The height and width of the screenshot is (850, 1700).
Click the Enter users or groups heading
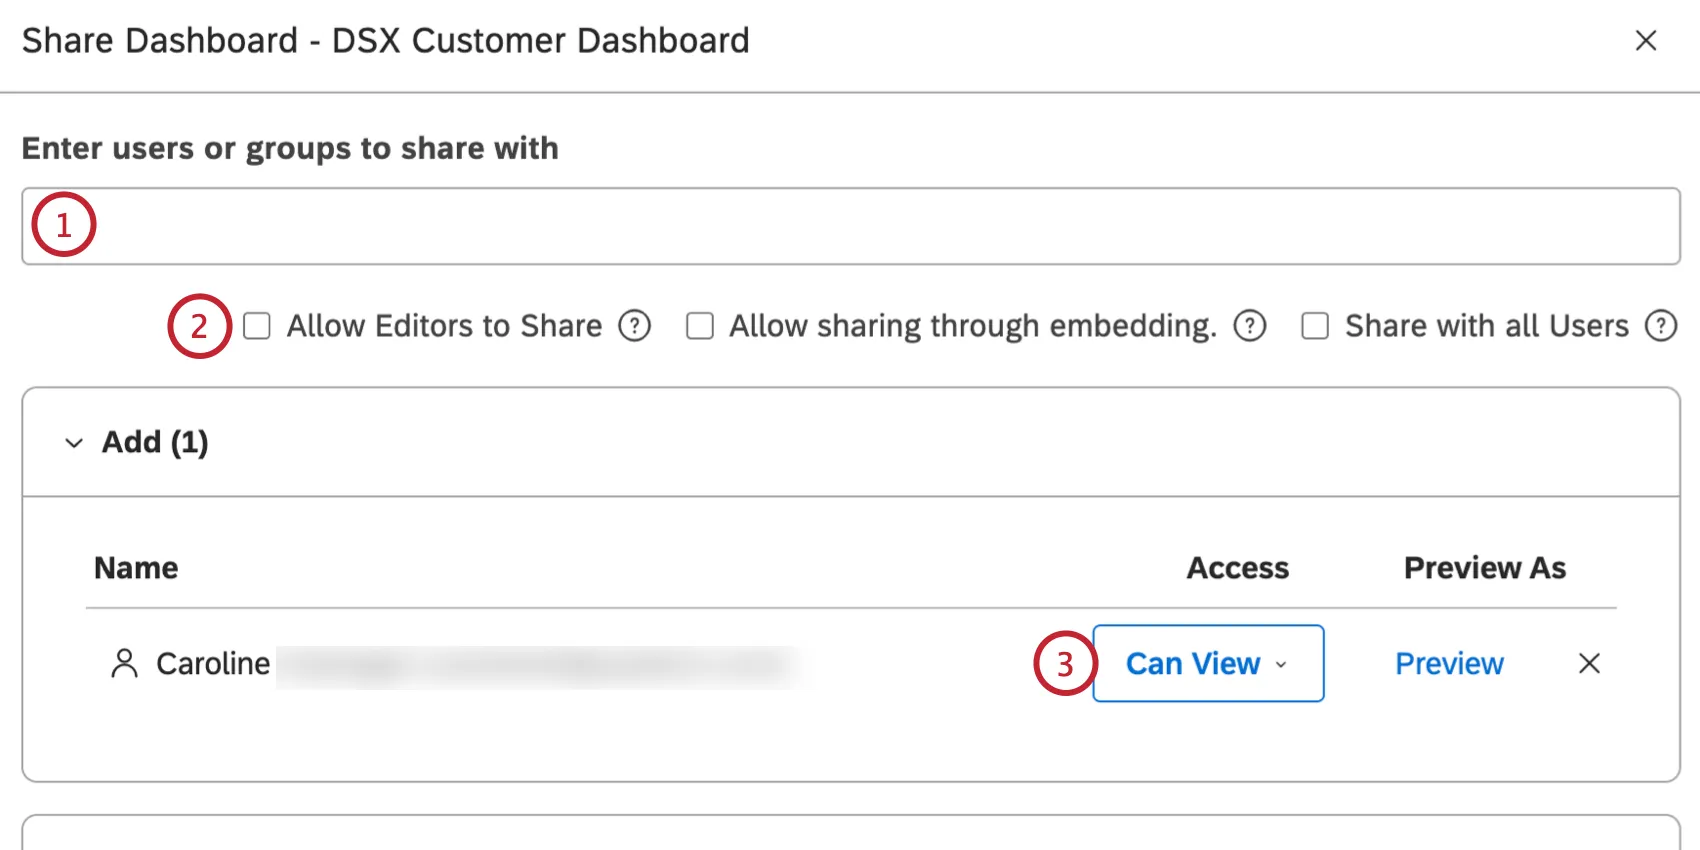tap(290, 148)
